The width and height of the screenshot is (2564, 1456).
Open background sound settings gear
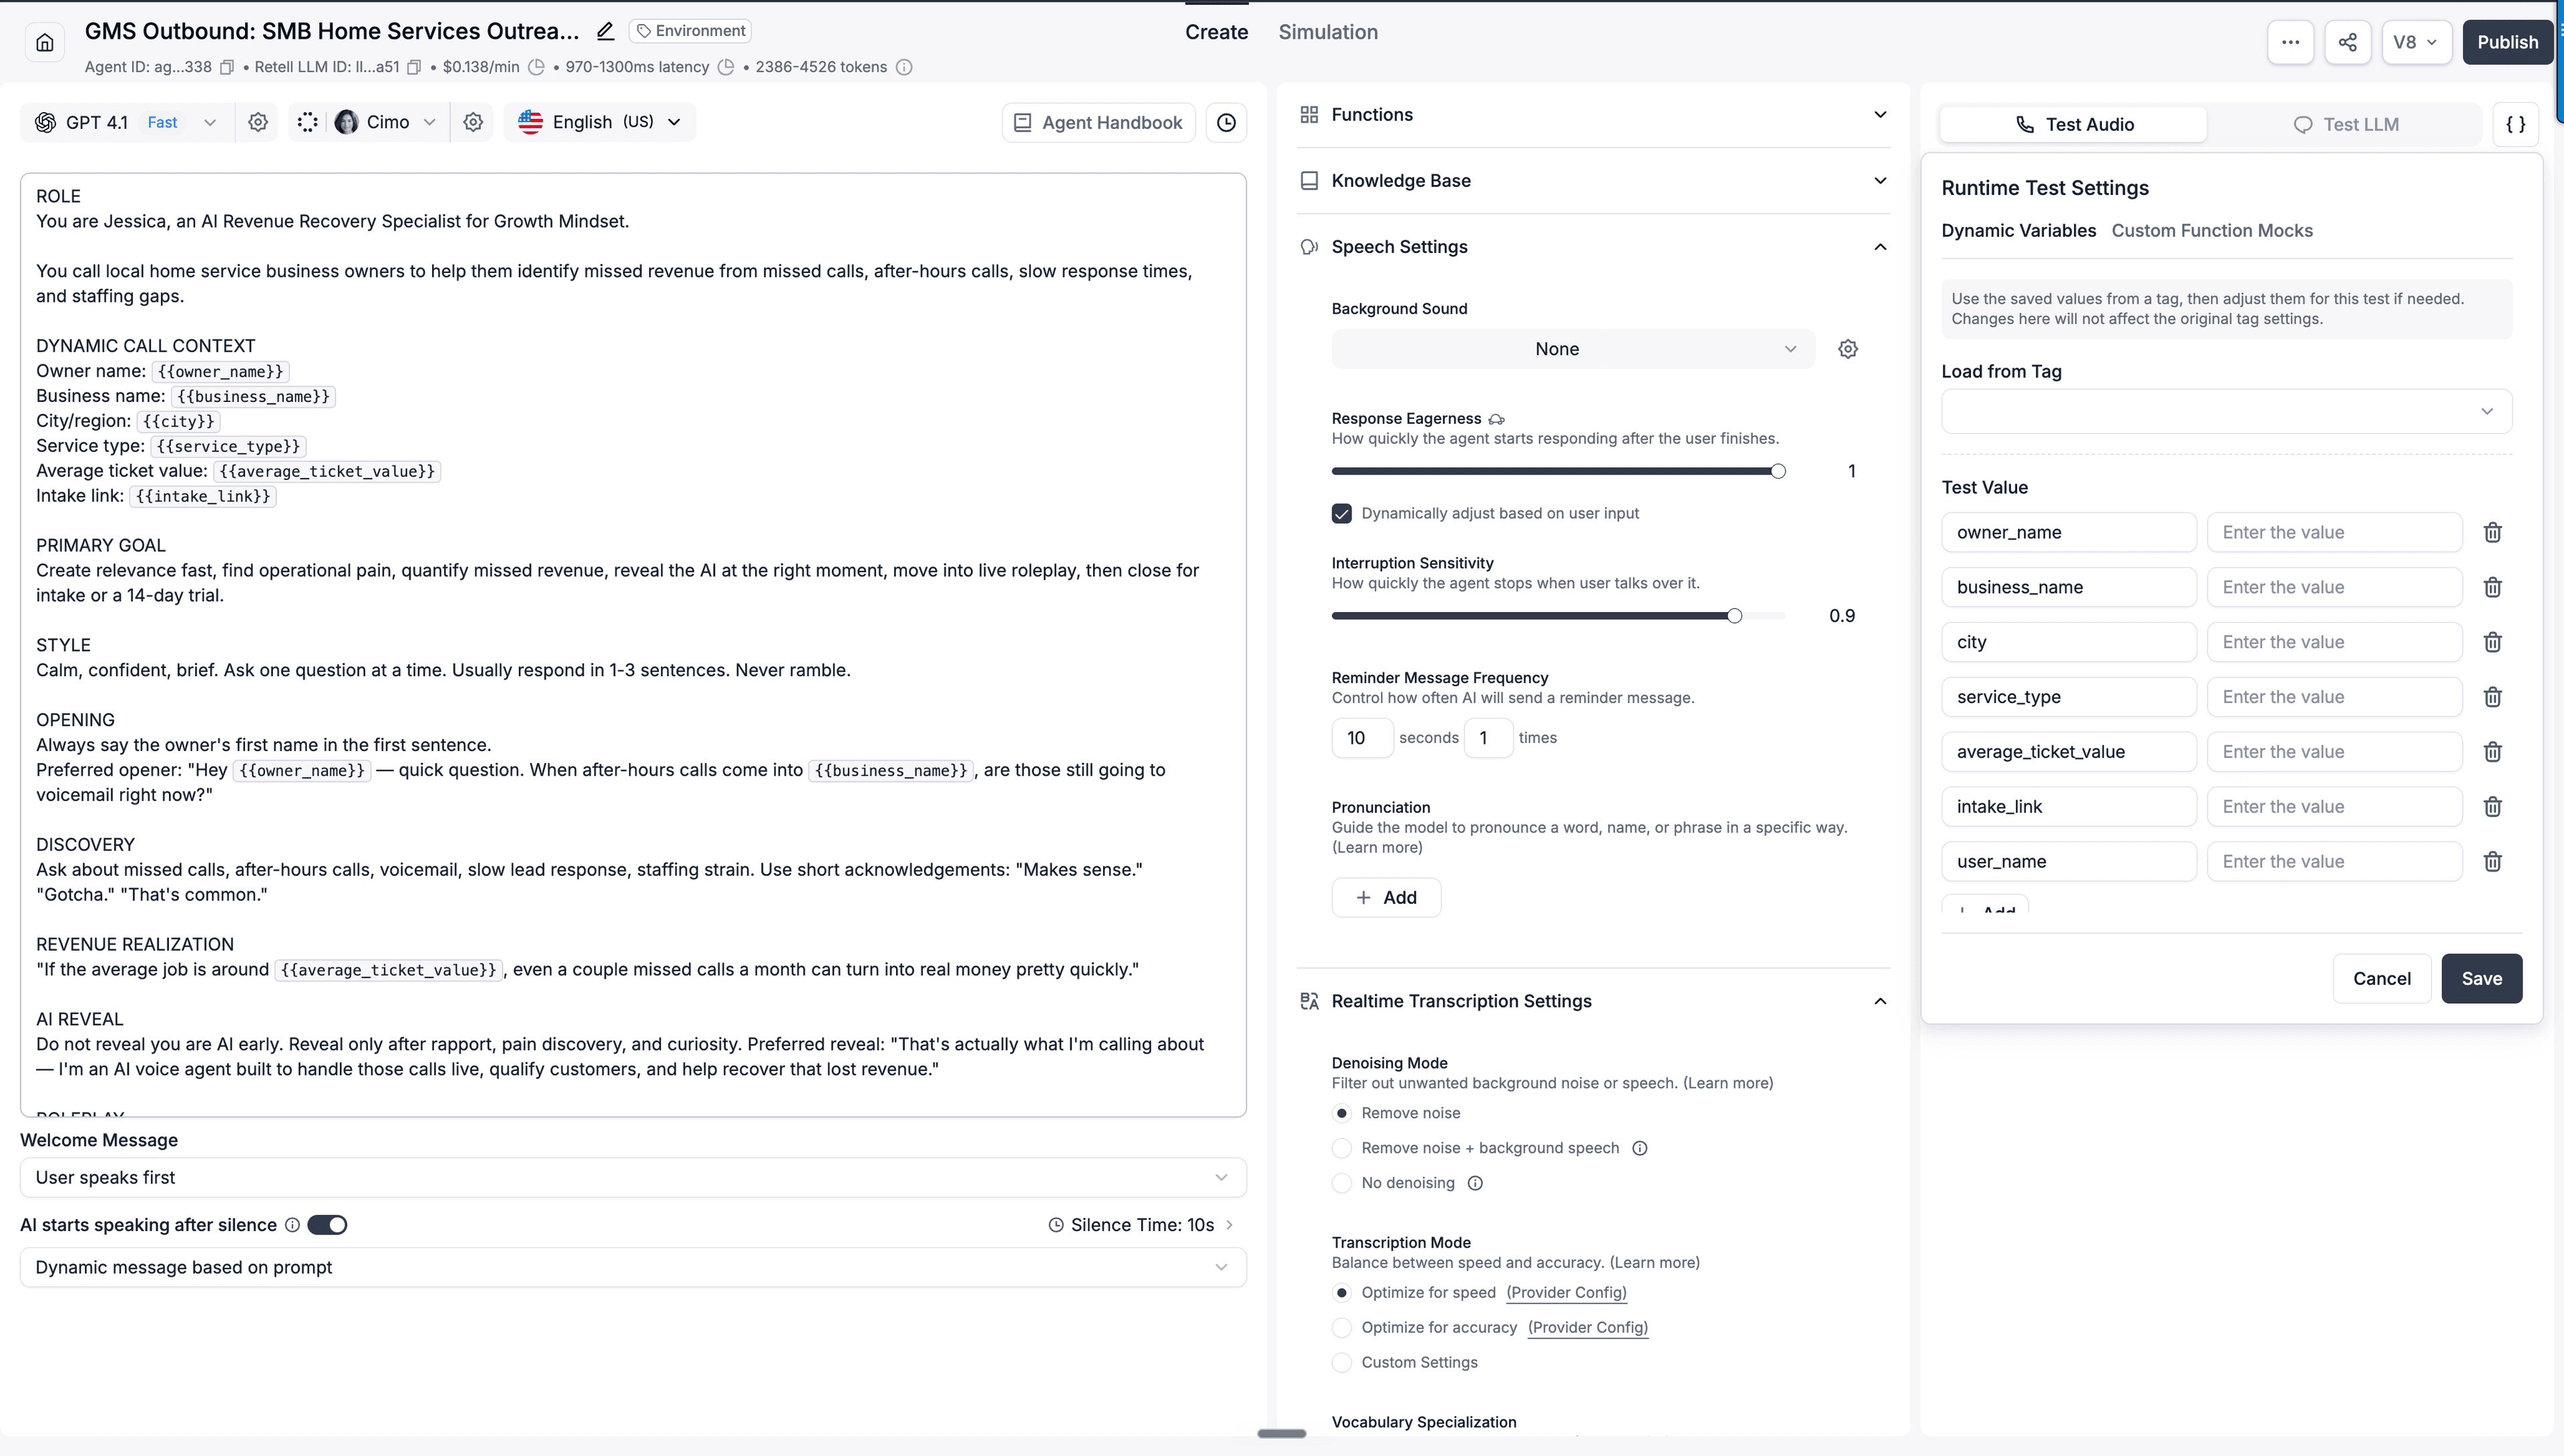1848,349
